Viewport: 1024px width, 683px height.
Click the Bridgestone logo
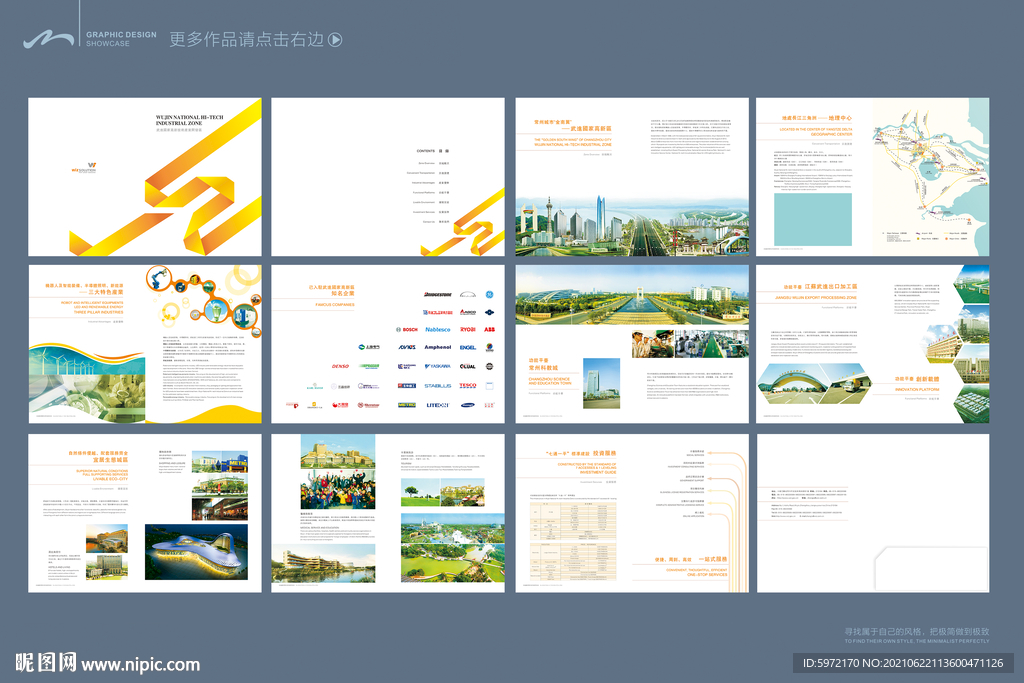coord(438,295)
